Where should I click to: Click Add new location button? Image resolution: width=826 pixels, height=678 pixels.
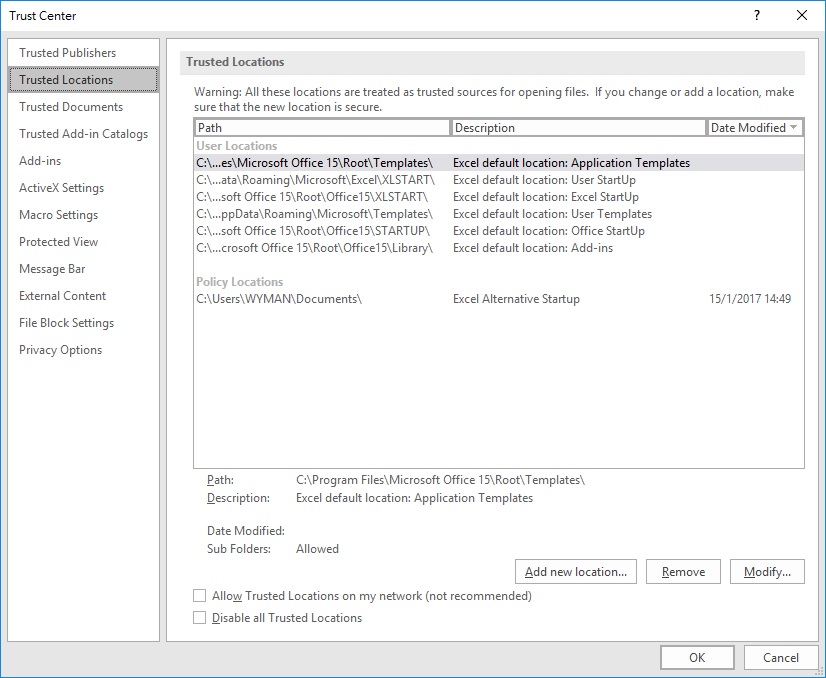point(575,571)
